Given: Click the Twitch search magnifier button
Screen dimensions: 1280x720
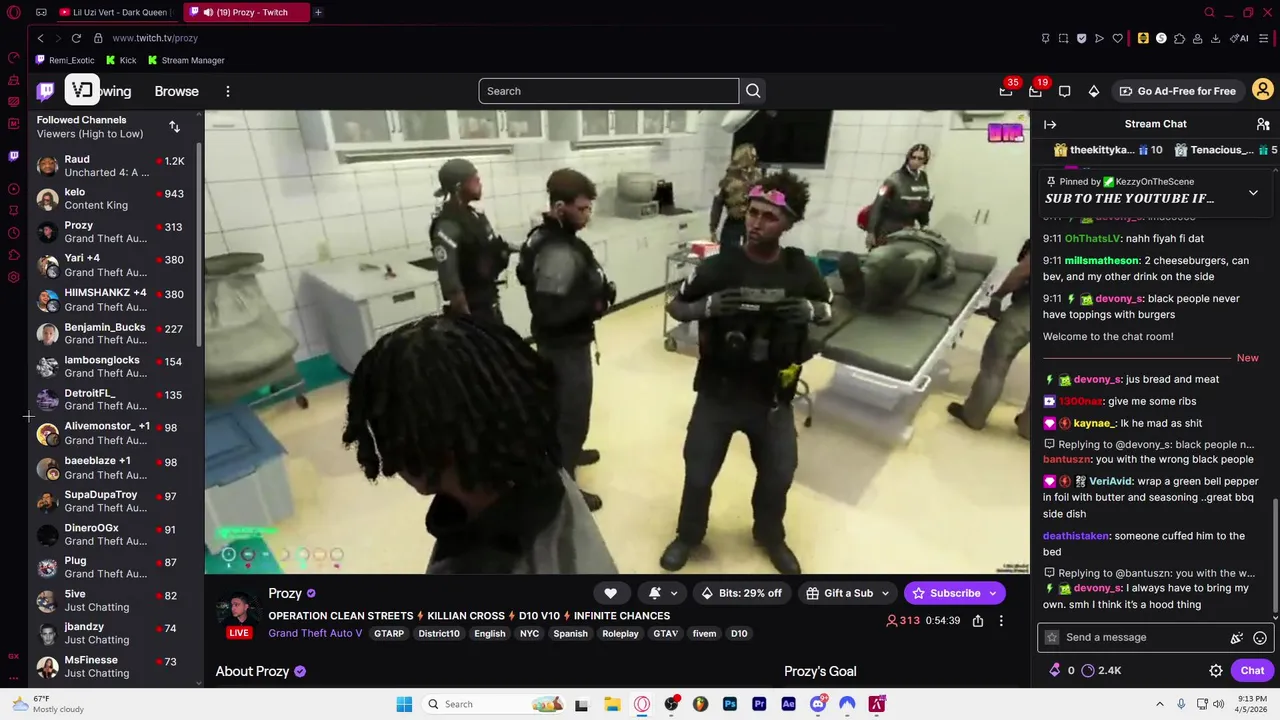Looking at the screenshot, I should (x=753, y=91).
